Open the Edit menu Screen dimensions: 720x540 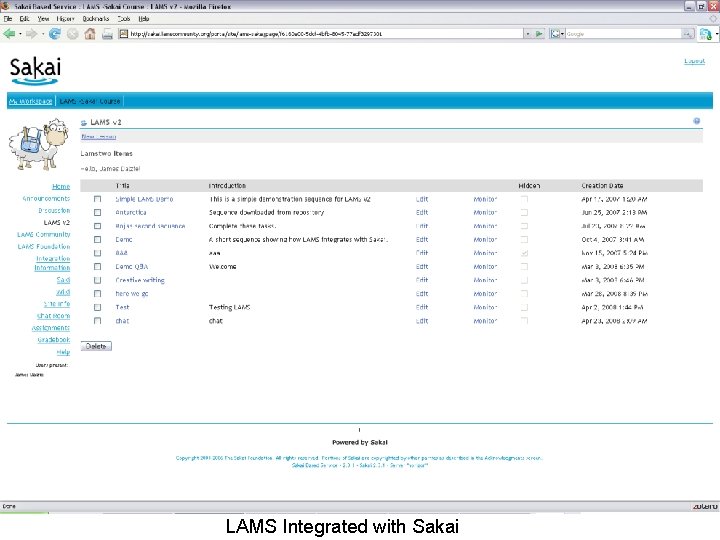[24, 19]
